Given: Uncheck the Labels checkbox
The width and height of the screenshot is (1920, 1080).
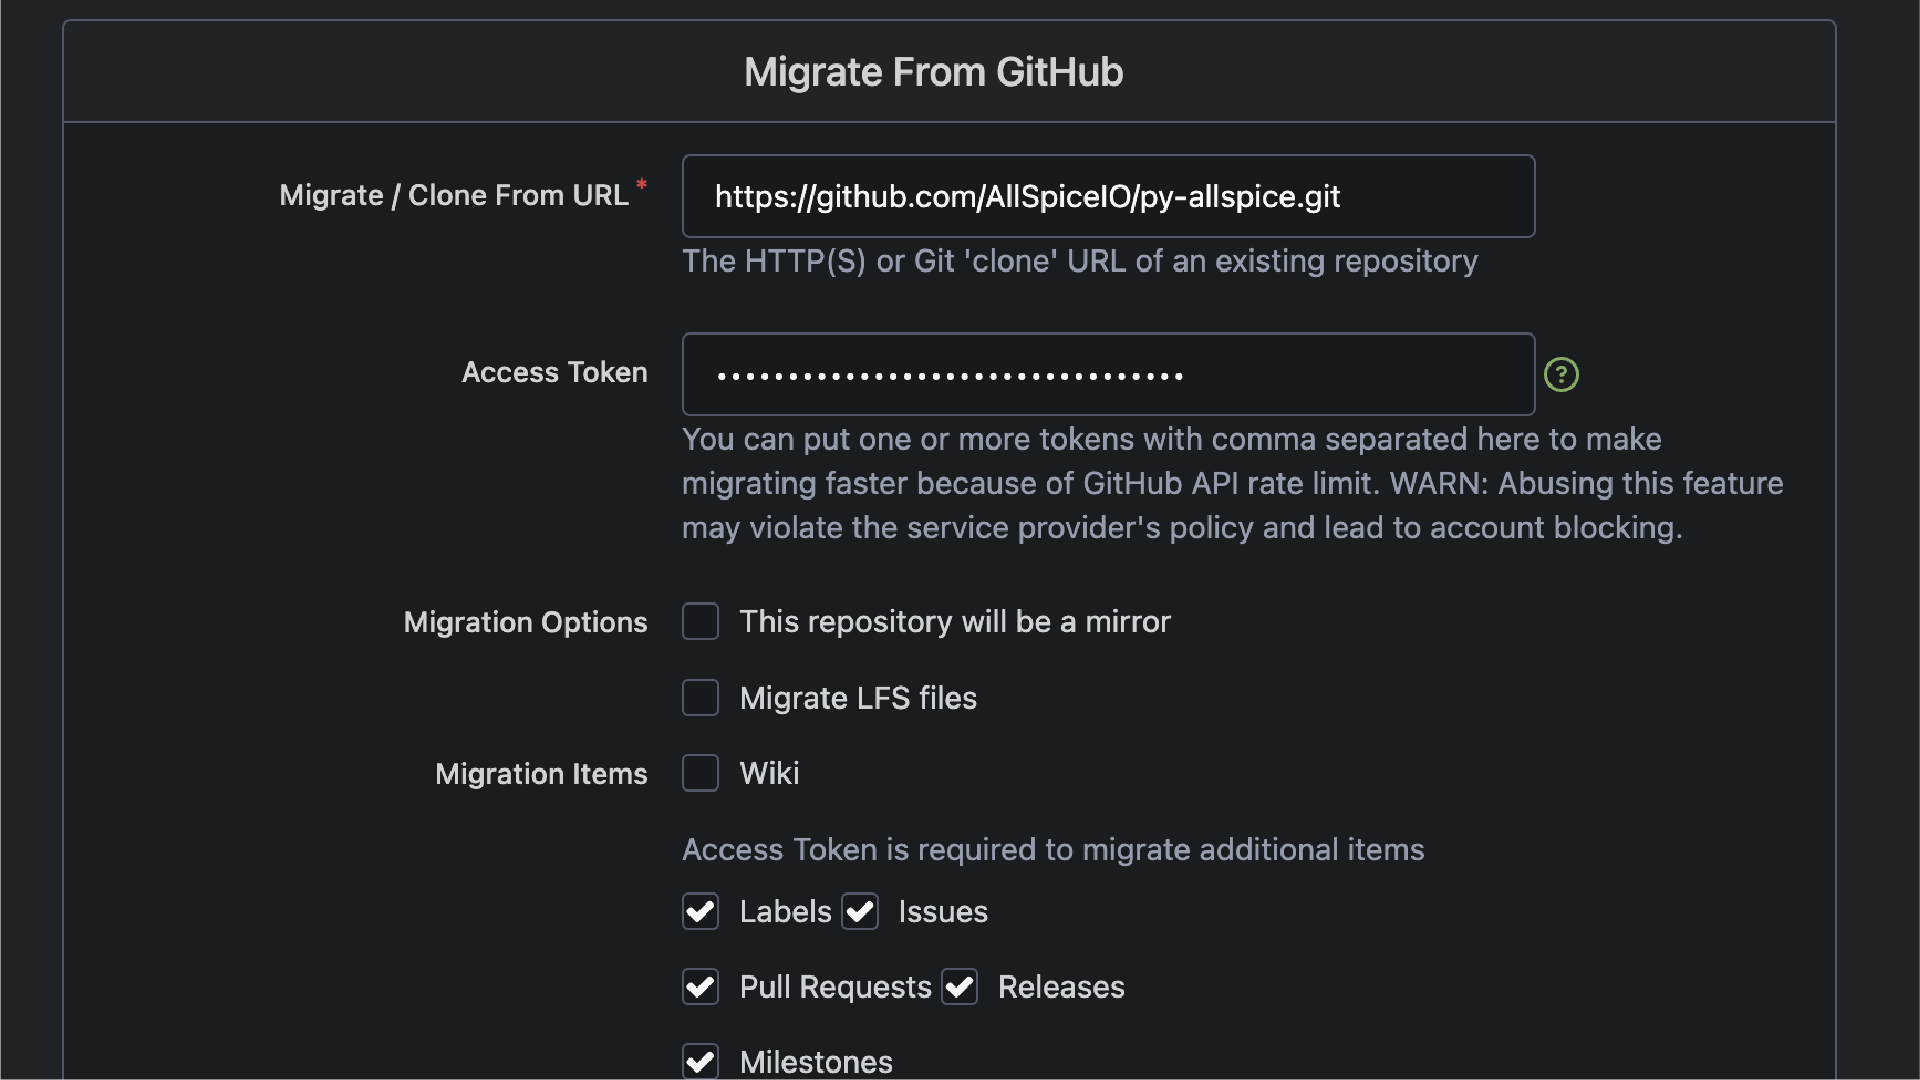Looking at the screenshot, I should (x=700, y=911).
